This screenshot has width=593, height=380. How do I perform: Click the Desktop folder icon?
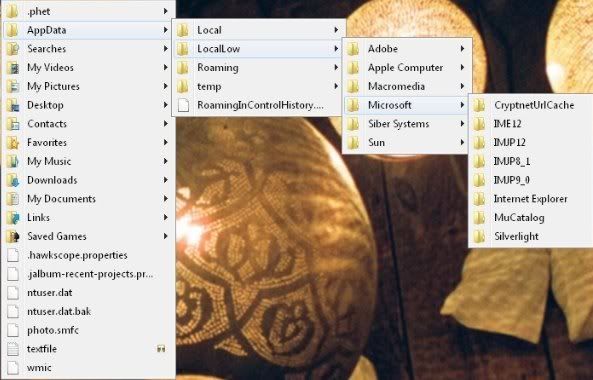point(12,105)
